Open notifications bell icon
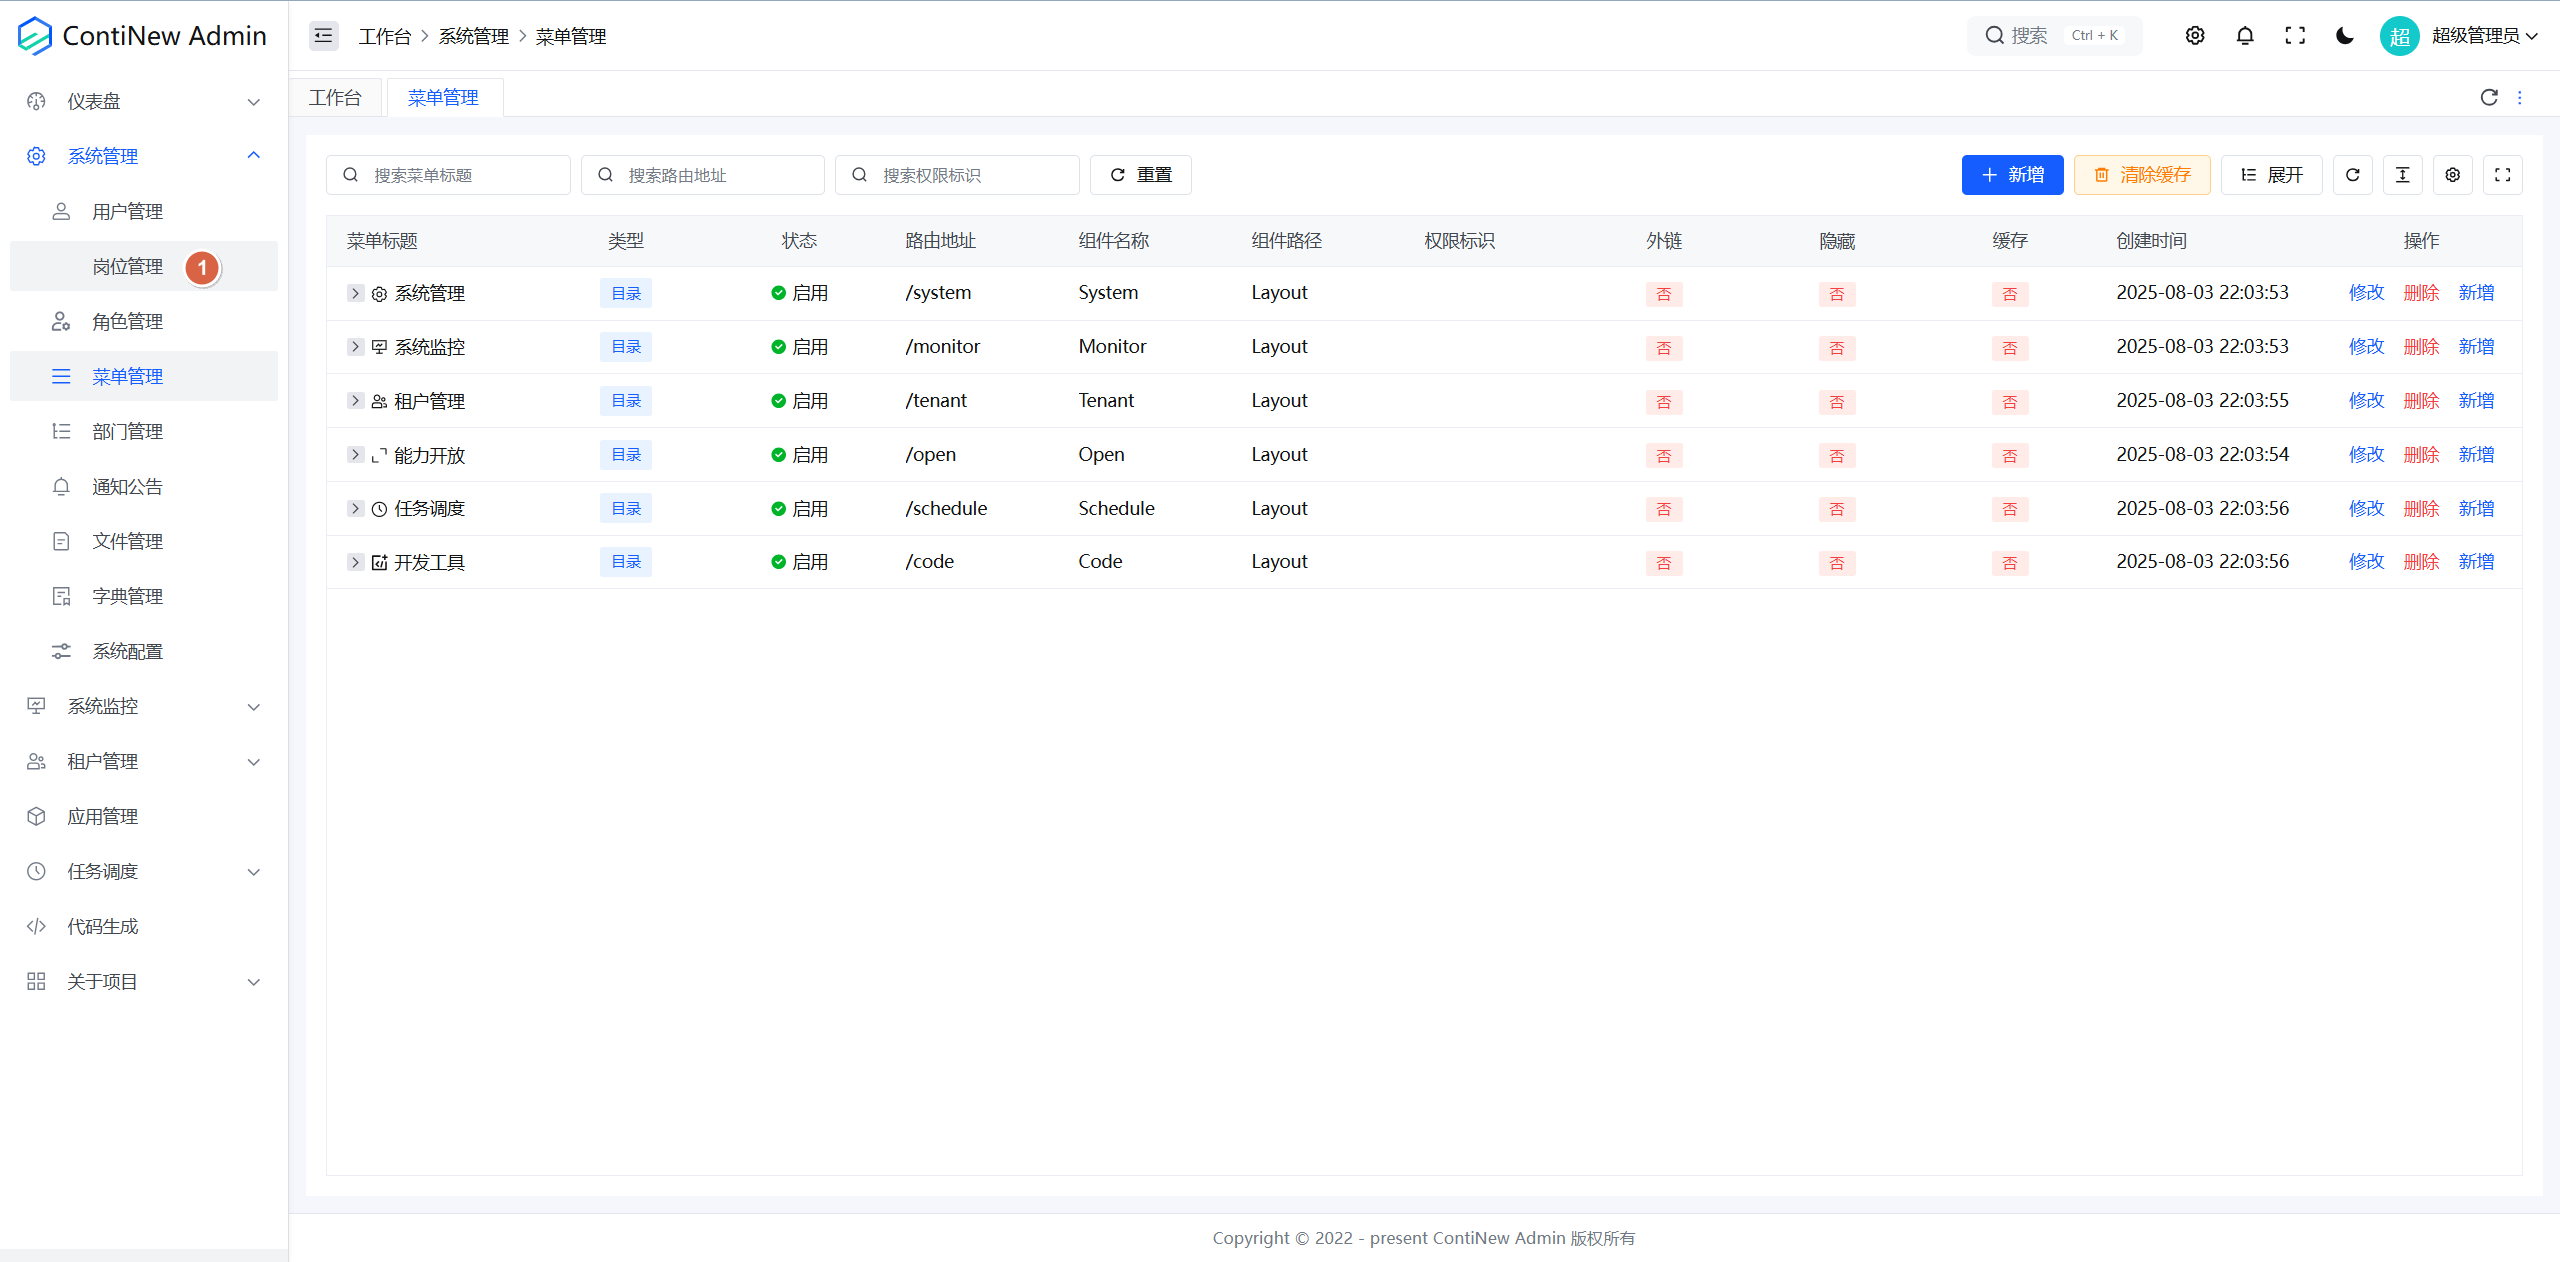 pyautogui.click(x=2245, y=36)
